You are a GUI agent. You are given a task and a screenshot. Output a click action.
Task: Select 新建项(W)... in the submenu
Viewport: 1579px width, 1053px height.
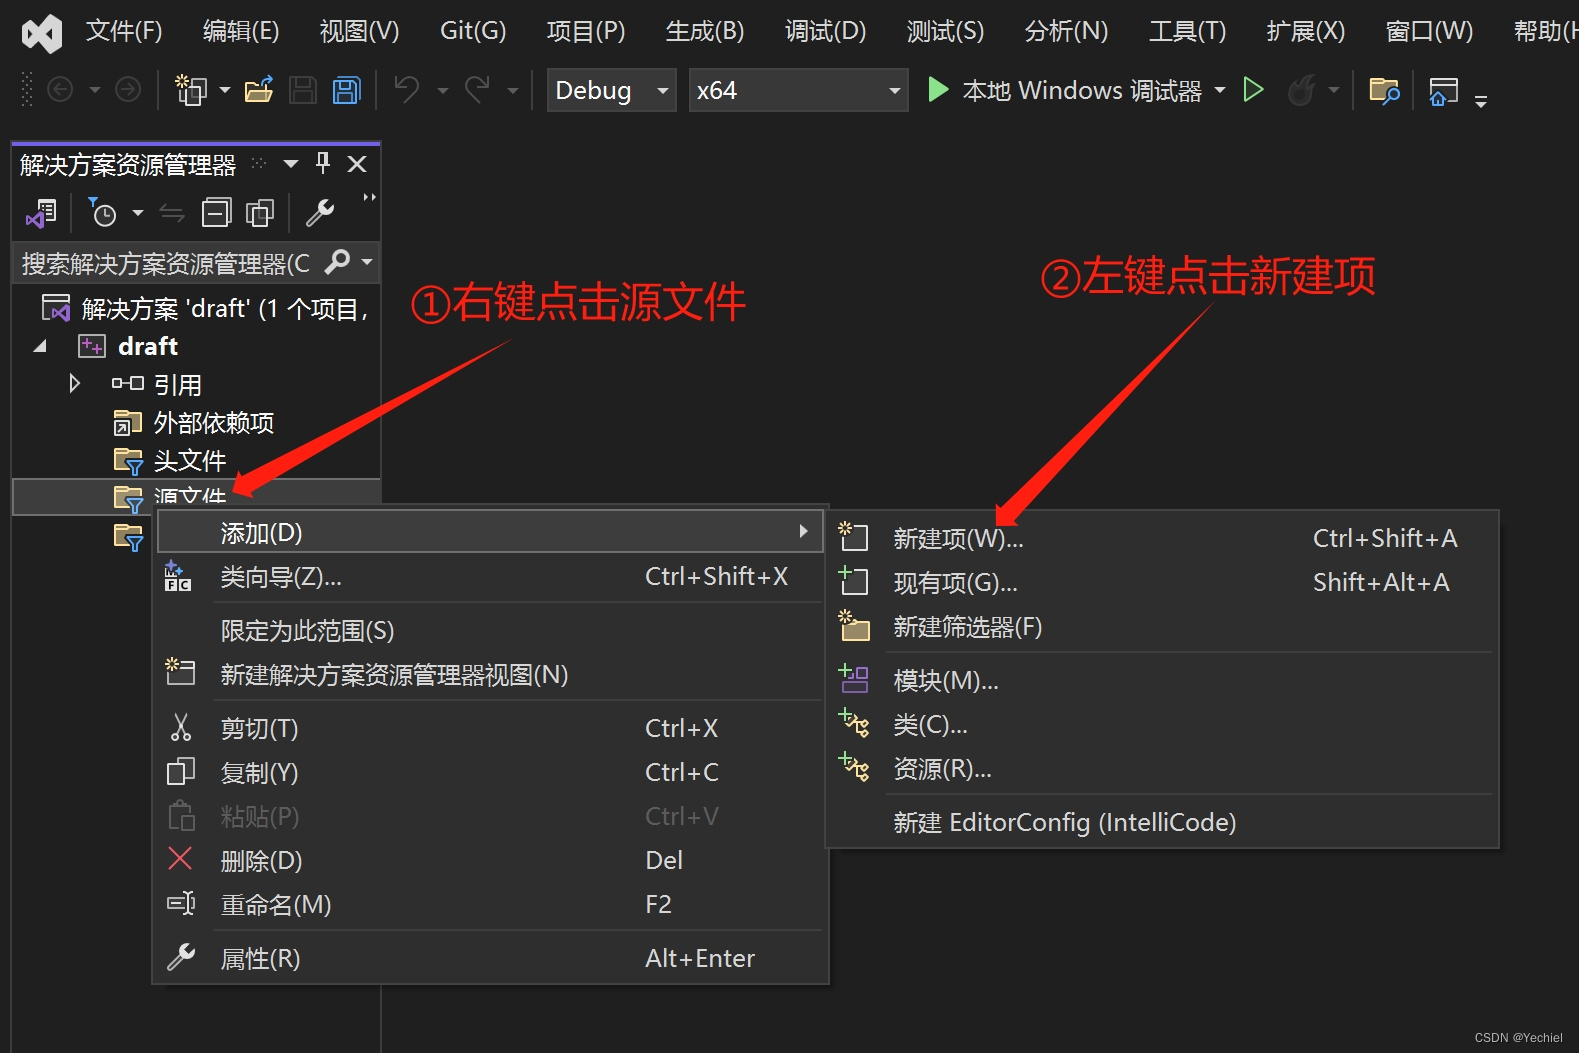click(1162, 538)
